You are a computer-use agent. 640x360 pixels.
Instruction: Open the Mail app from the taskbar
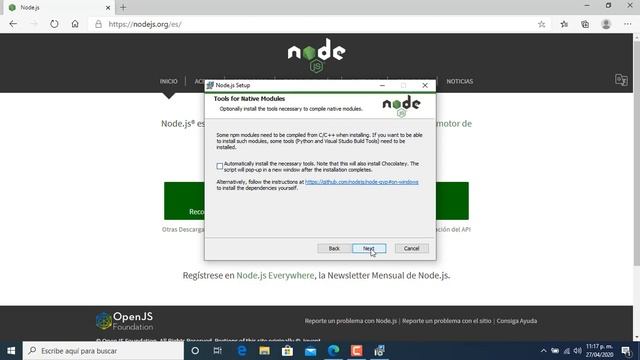point(311,351)
